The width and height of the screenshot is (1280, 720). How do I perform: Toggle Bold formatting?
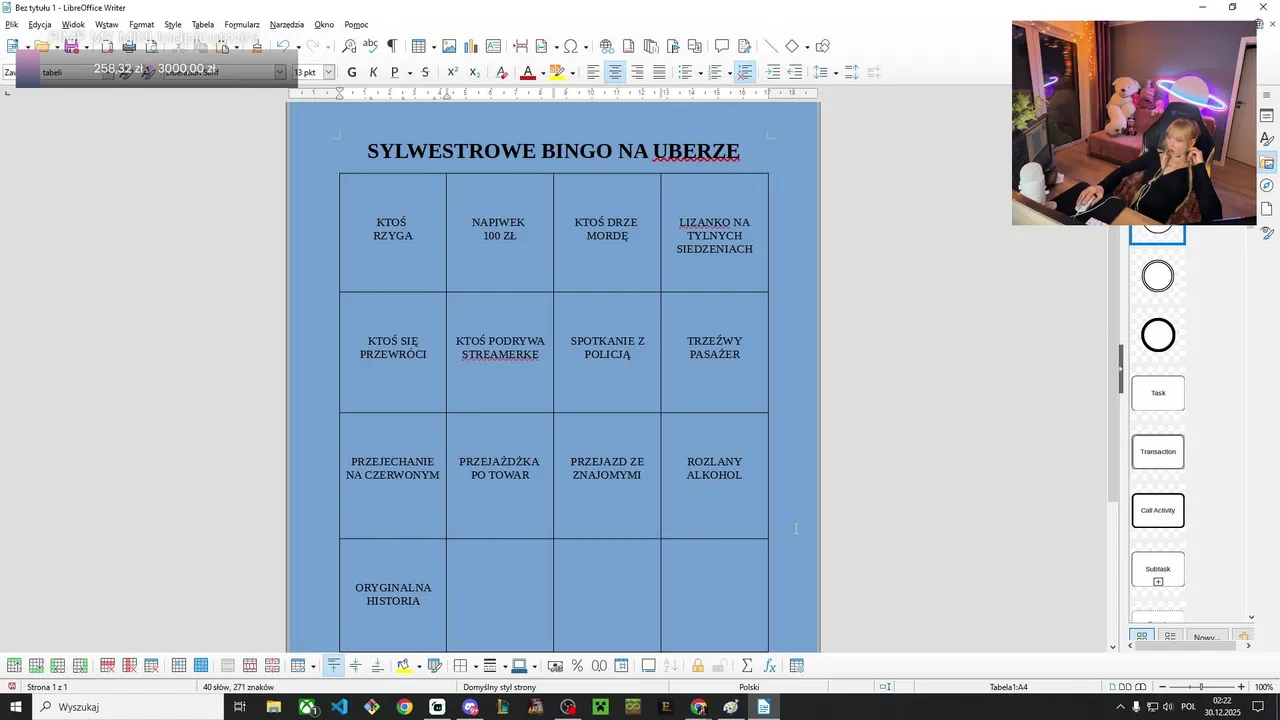351,72
